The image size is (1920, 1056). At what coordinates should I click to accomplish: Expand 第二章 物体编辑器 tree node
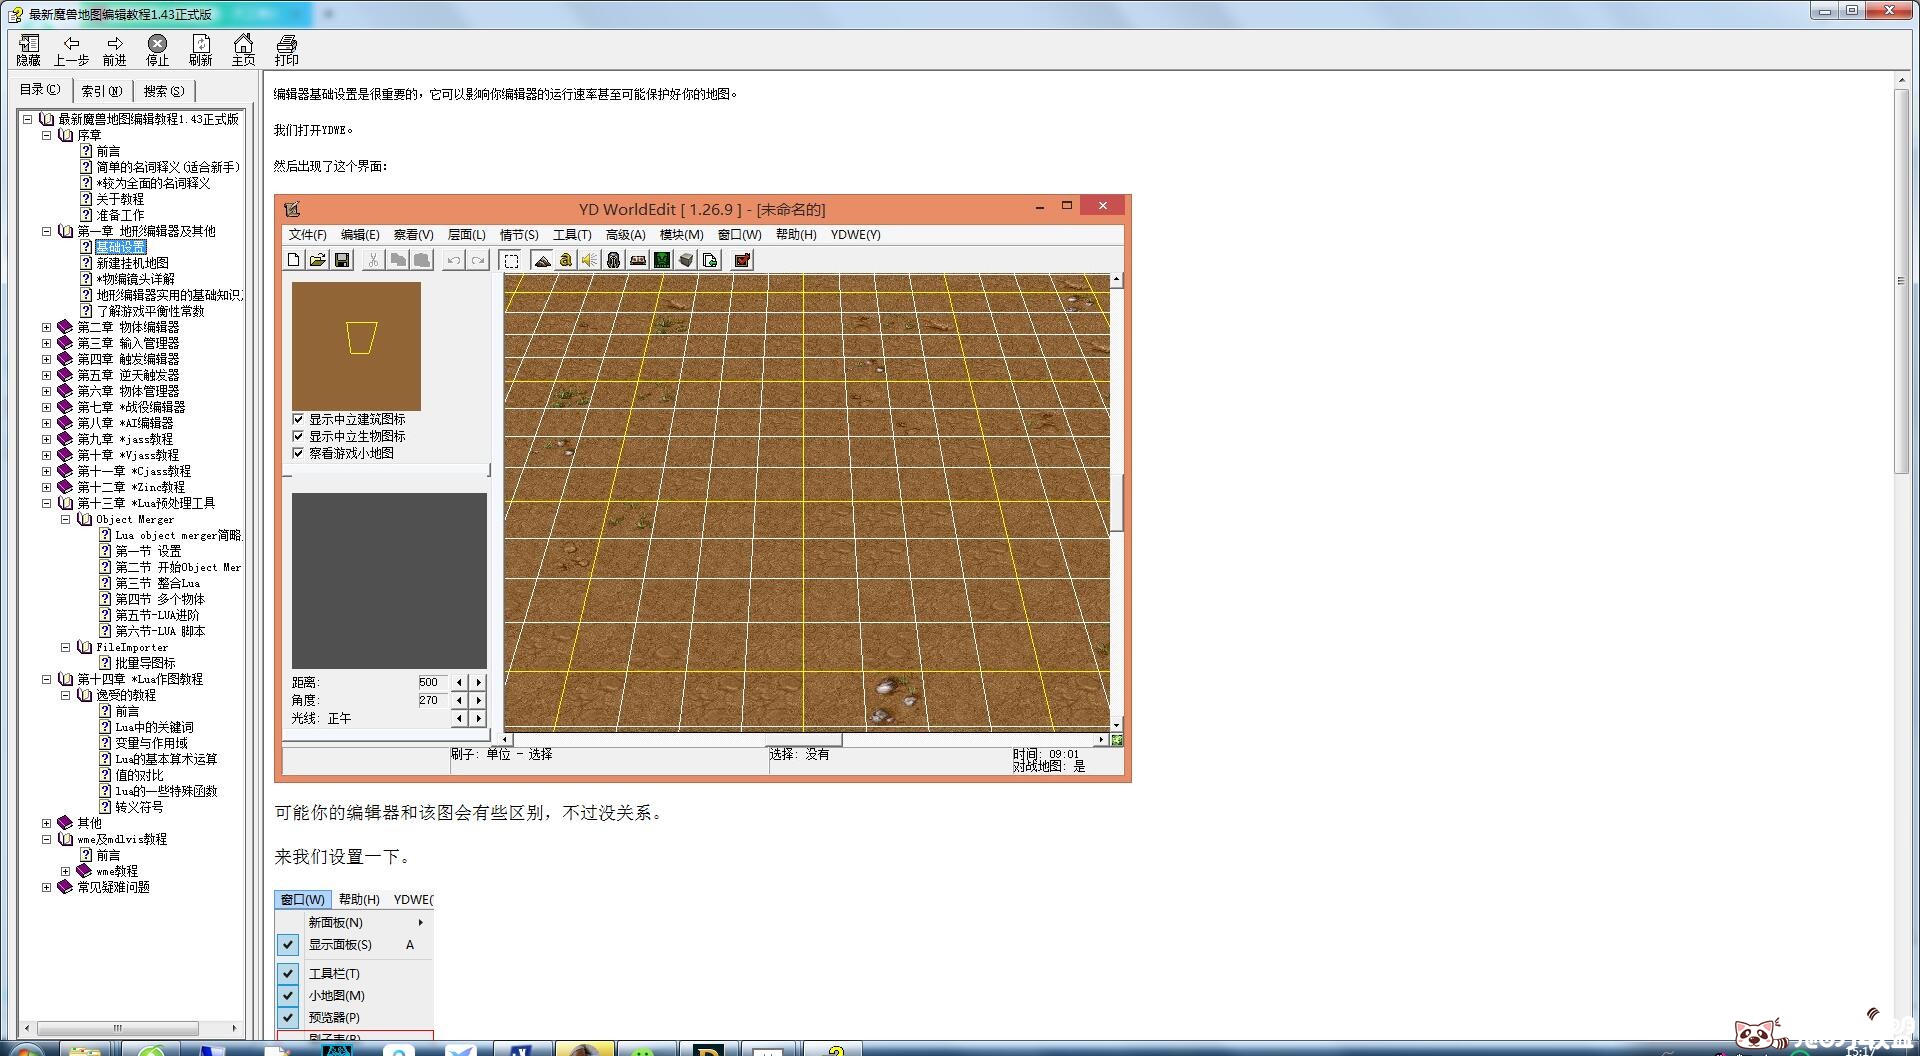pos(46,327)
